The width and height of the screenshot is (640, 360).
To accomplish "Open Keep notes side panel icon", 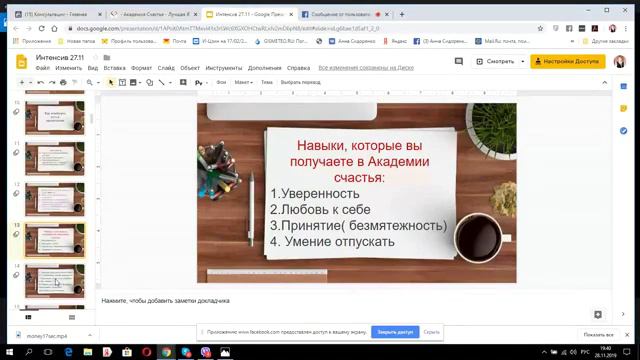I will click(x=623, y=109).
